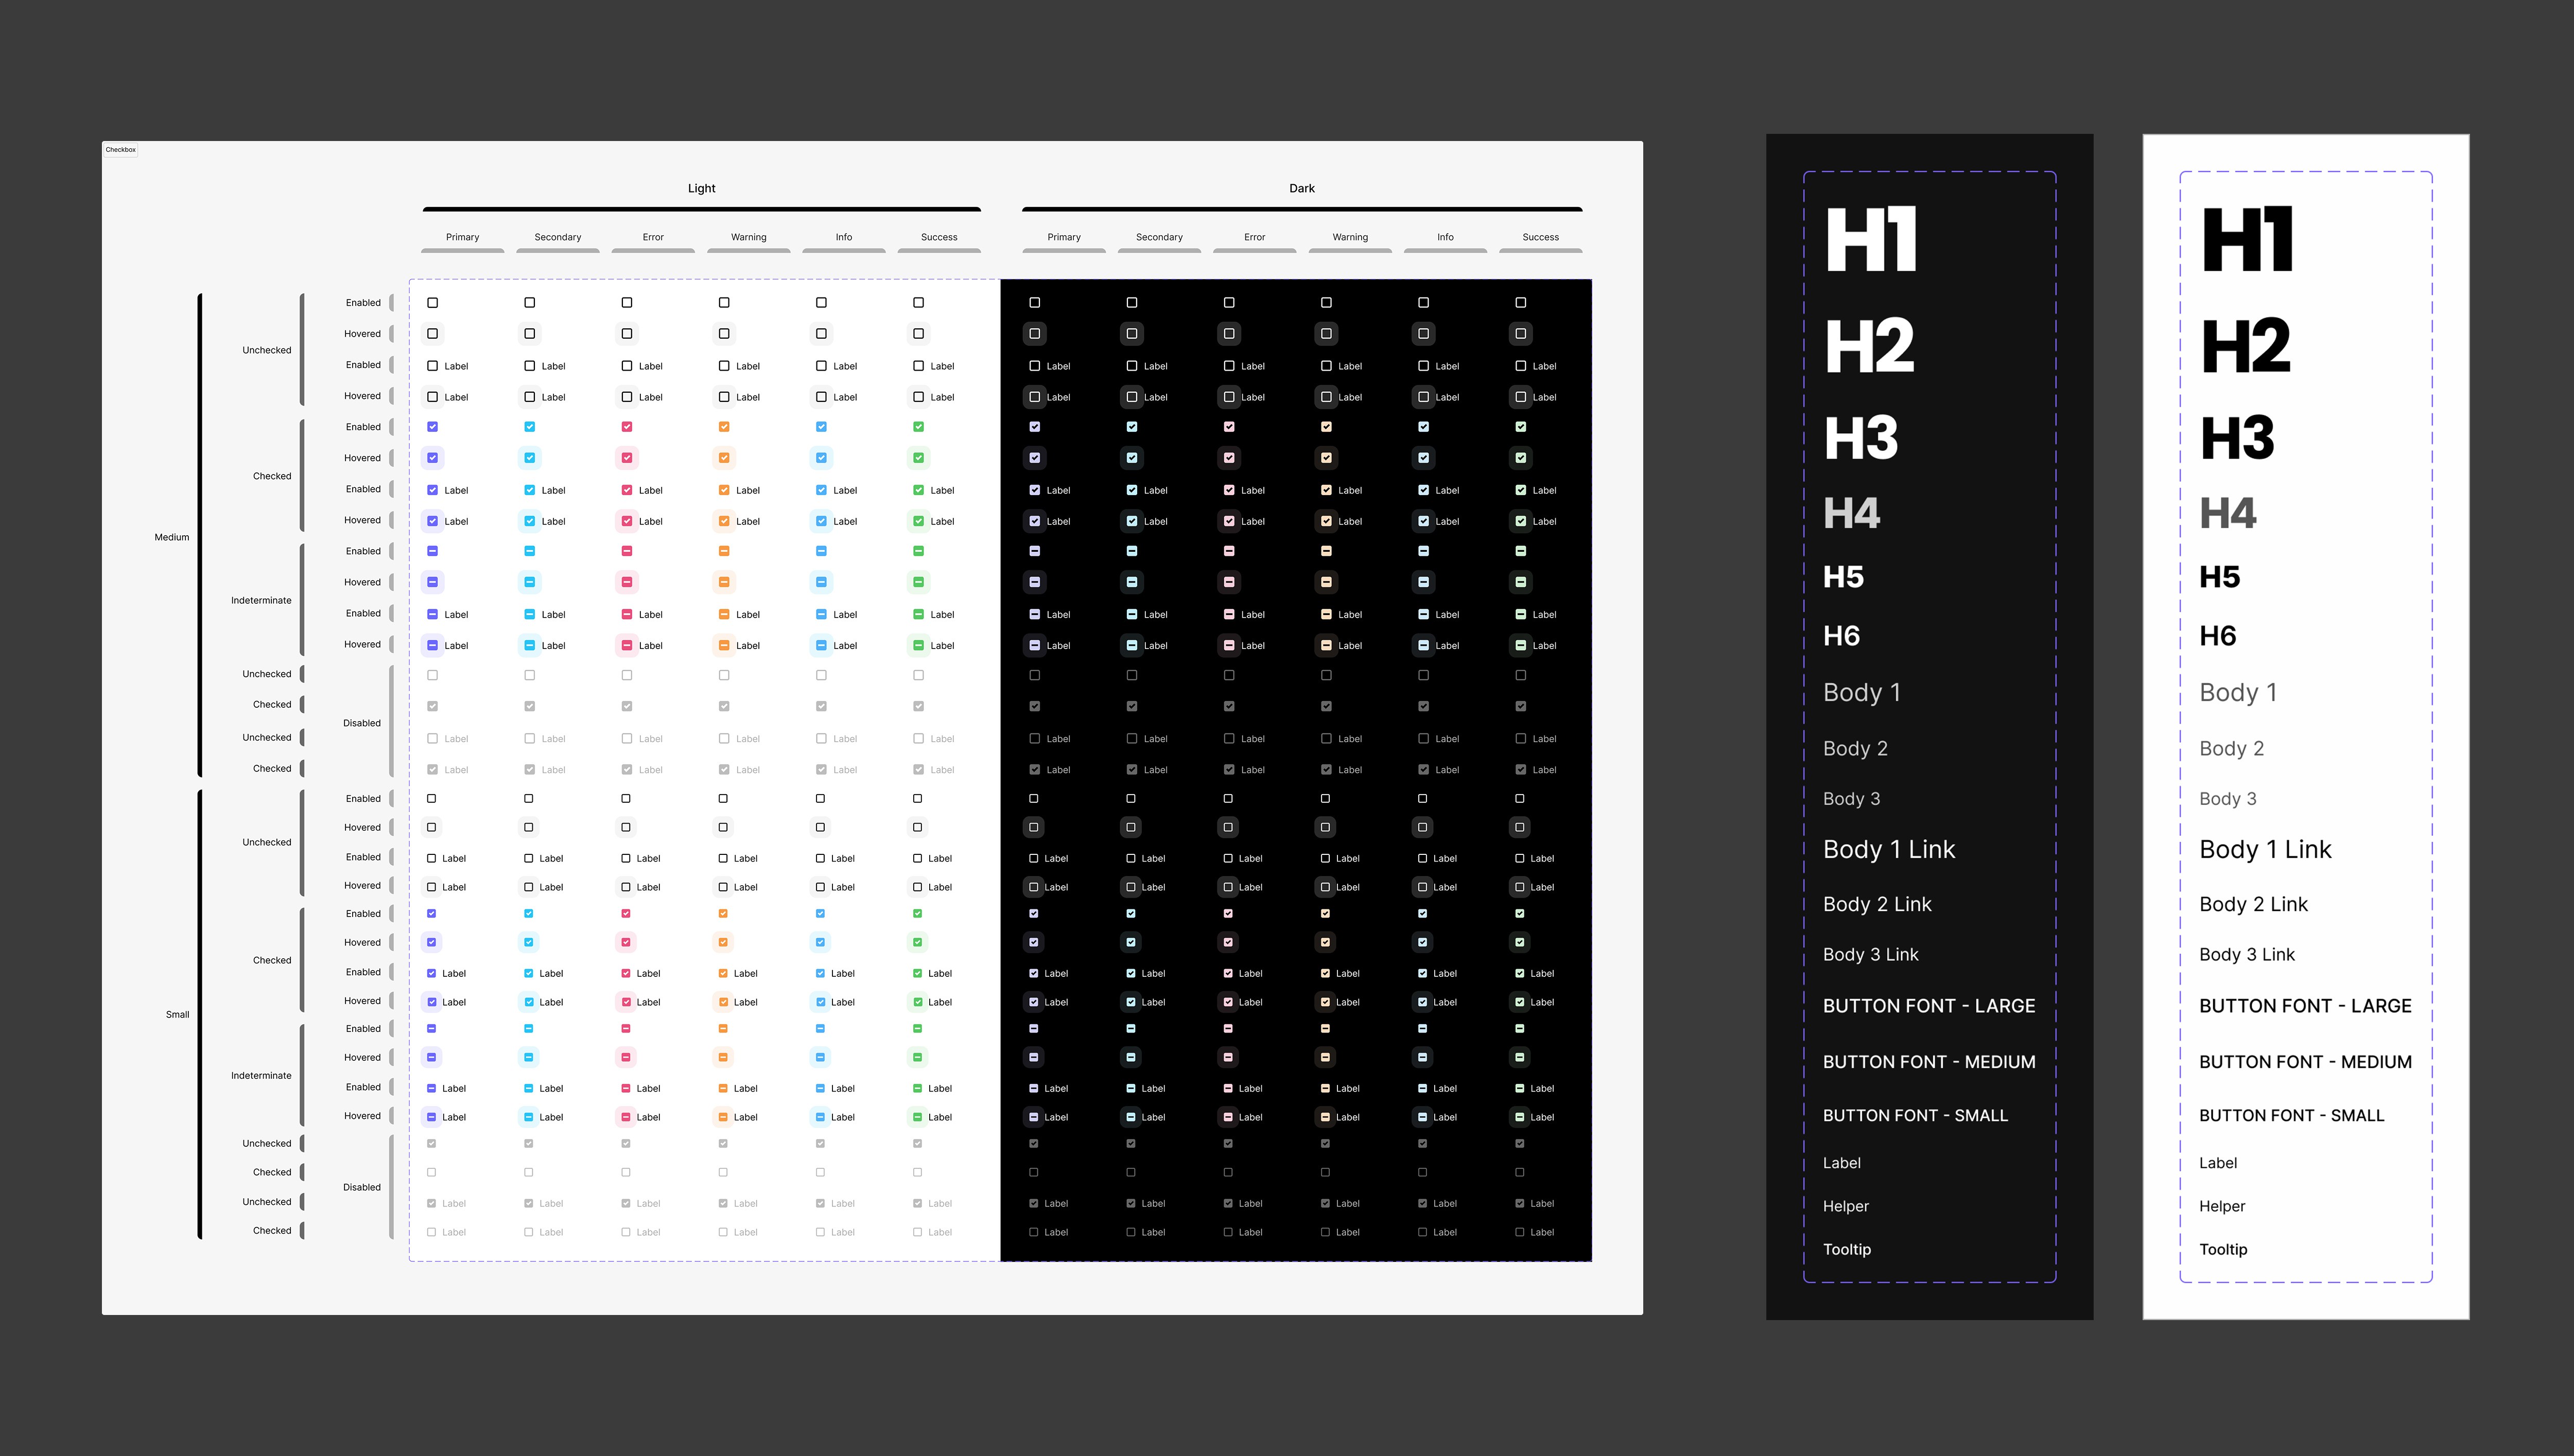
Task: Toggle first pink Light Error checked checkbox
Action: pos(627,427)
